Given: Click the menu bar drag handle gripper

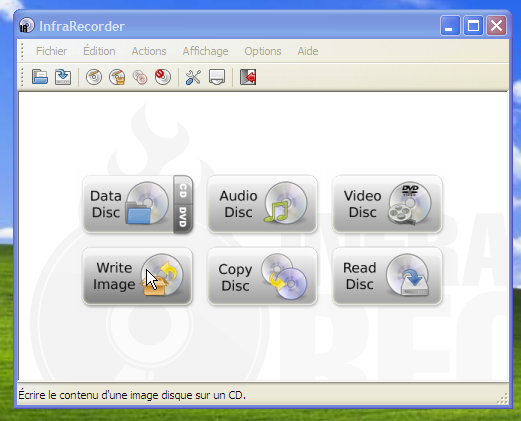Looking at the screenshot, I should click(22, 51).
